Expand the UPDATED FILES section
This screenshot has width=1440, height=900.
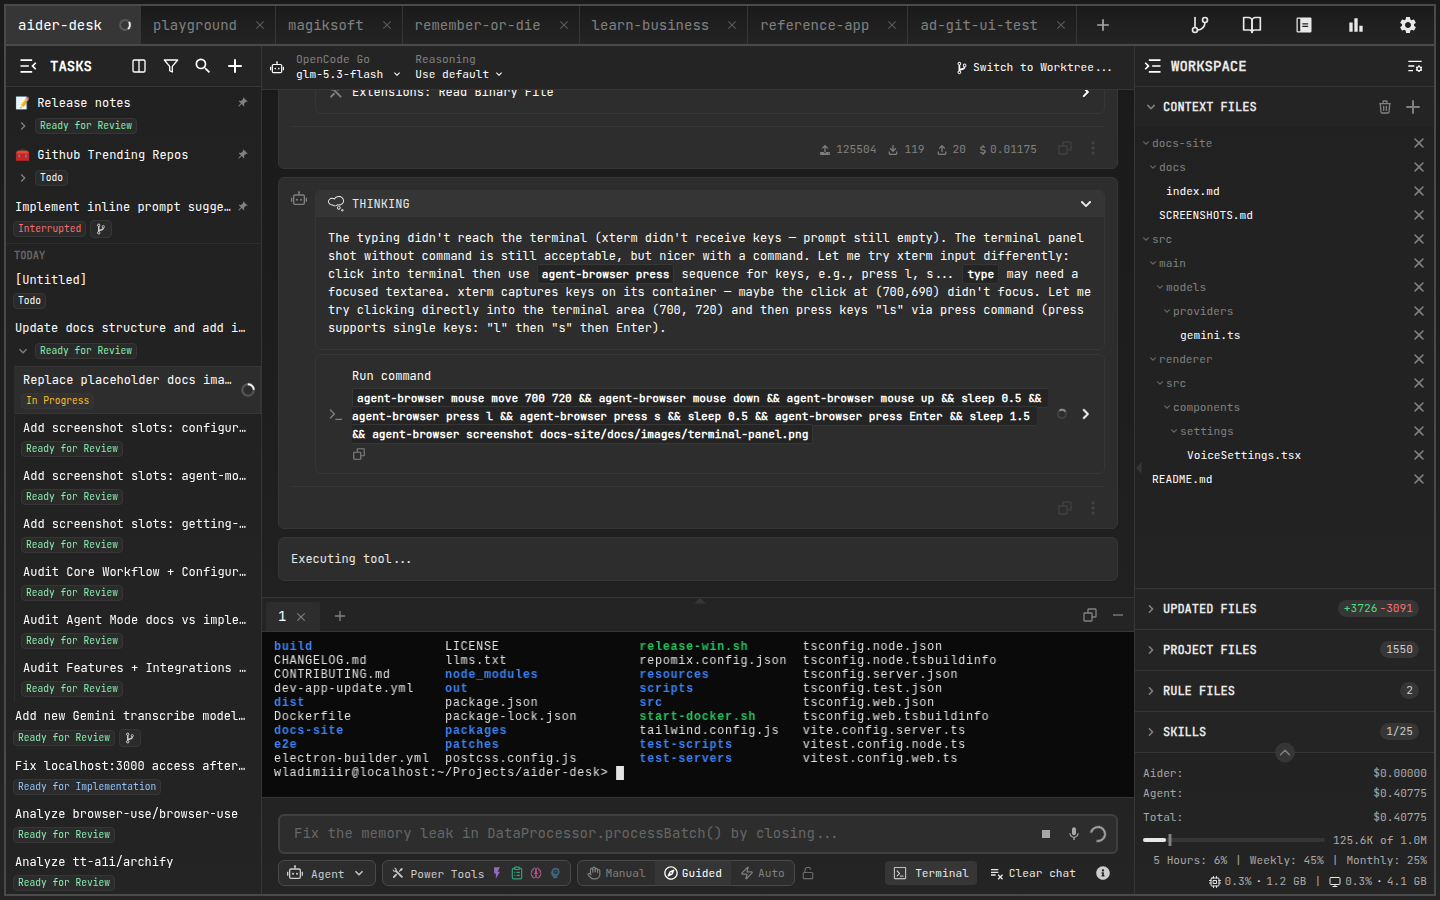[x=1151, y=609]
